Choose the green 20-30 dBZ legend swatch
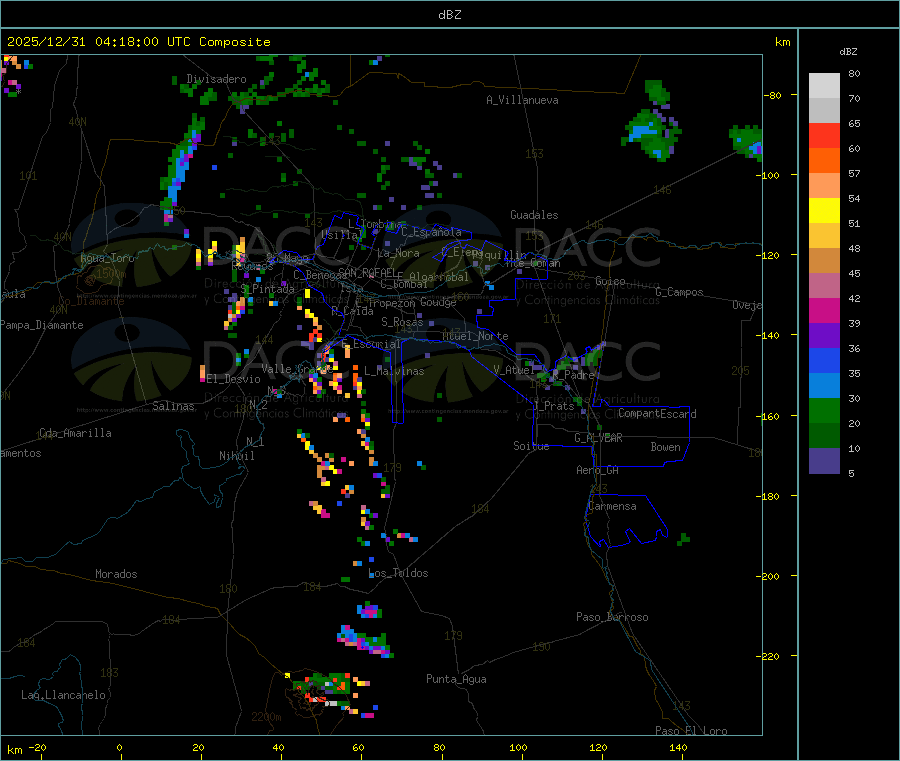This screenshot has height=761, width=900. coord(824,411)
